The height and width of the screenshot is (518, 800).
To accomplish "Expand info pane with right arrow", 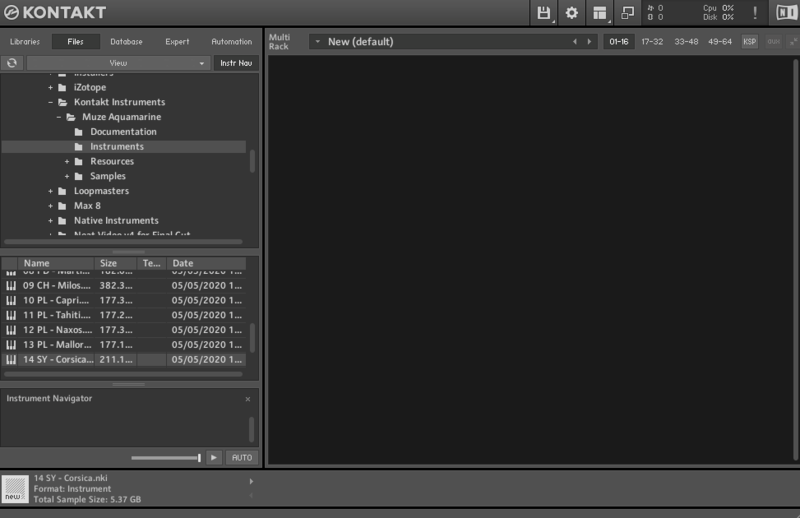I will pos(251,481).
